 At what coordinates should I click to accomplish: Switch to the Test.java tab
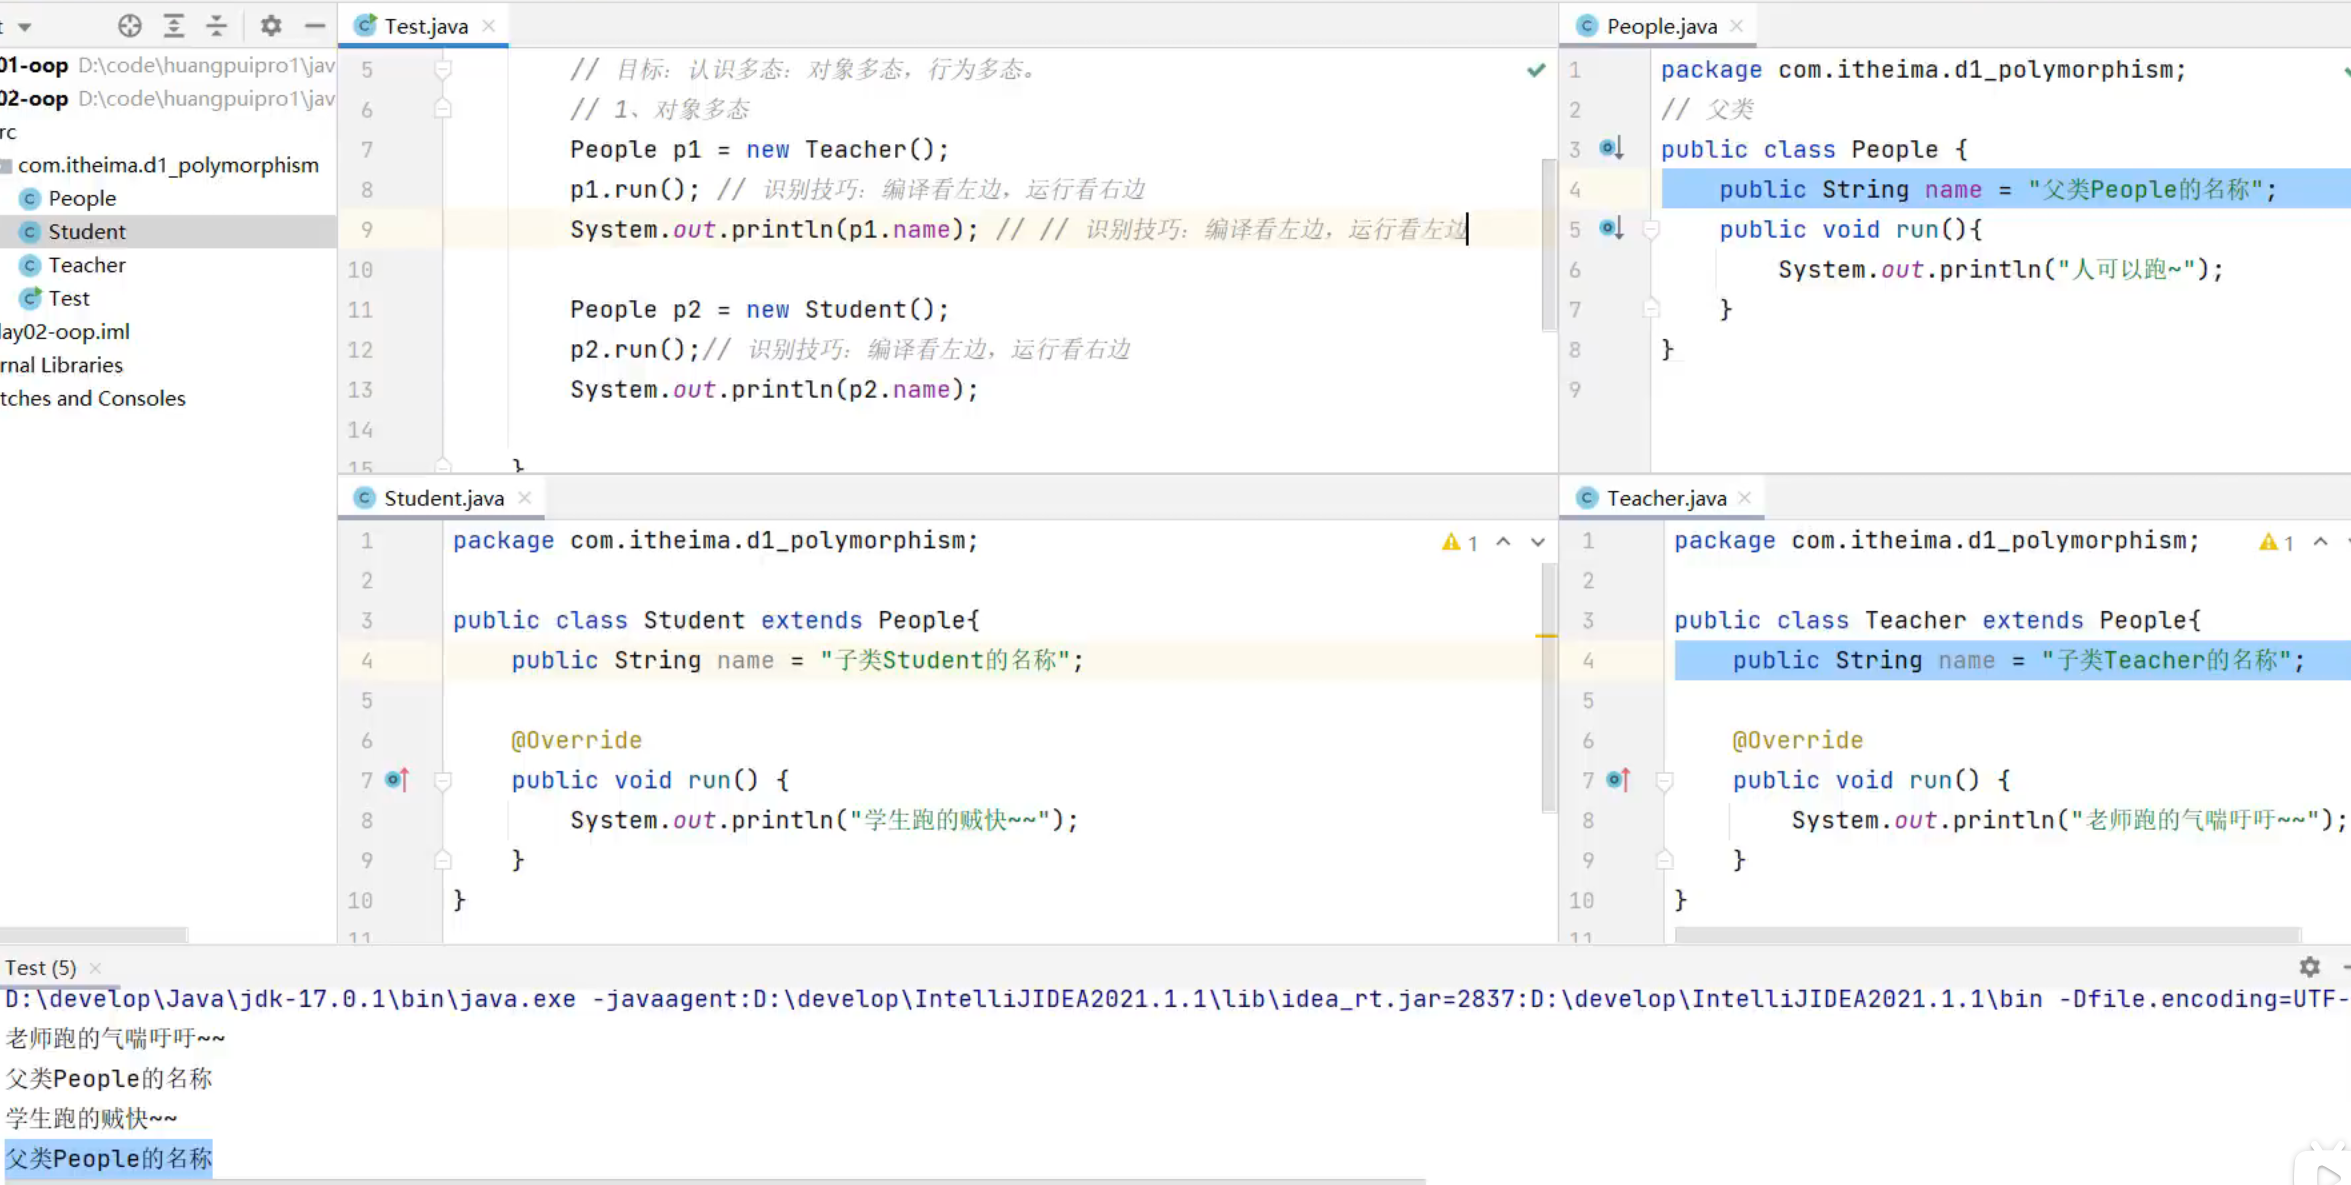click(425, 26)
